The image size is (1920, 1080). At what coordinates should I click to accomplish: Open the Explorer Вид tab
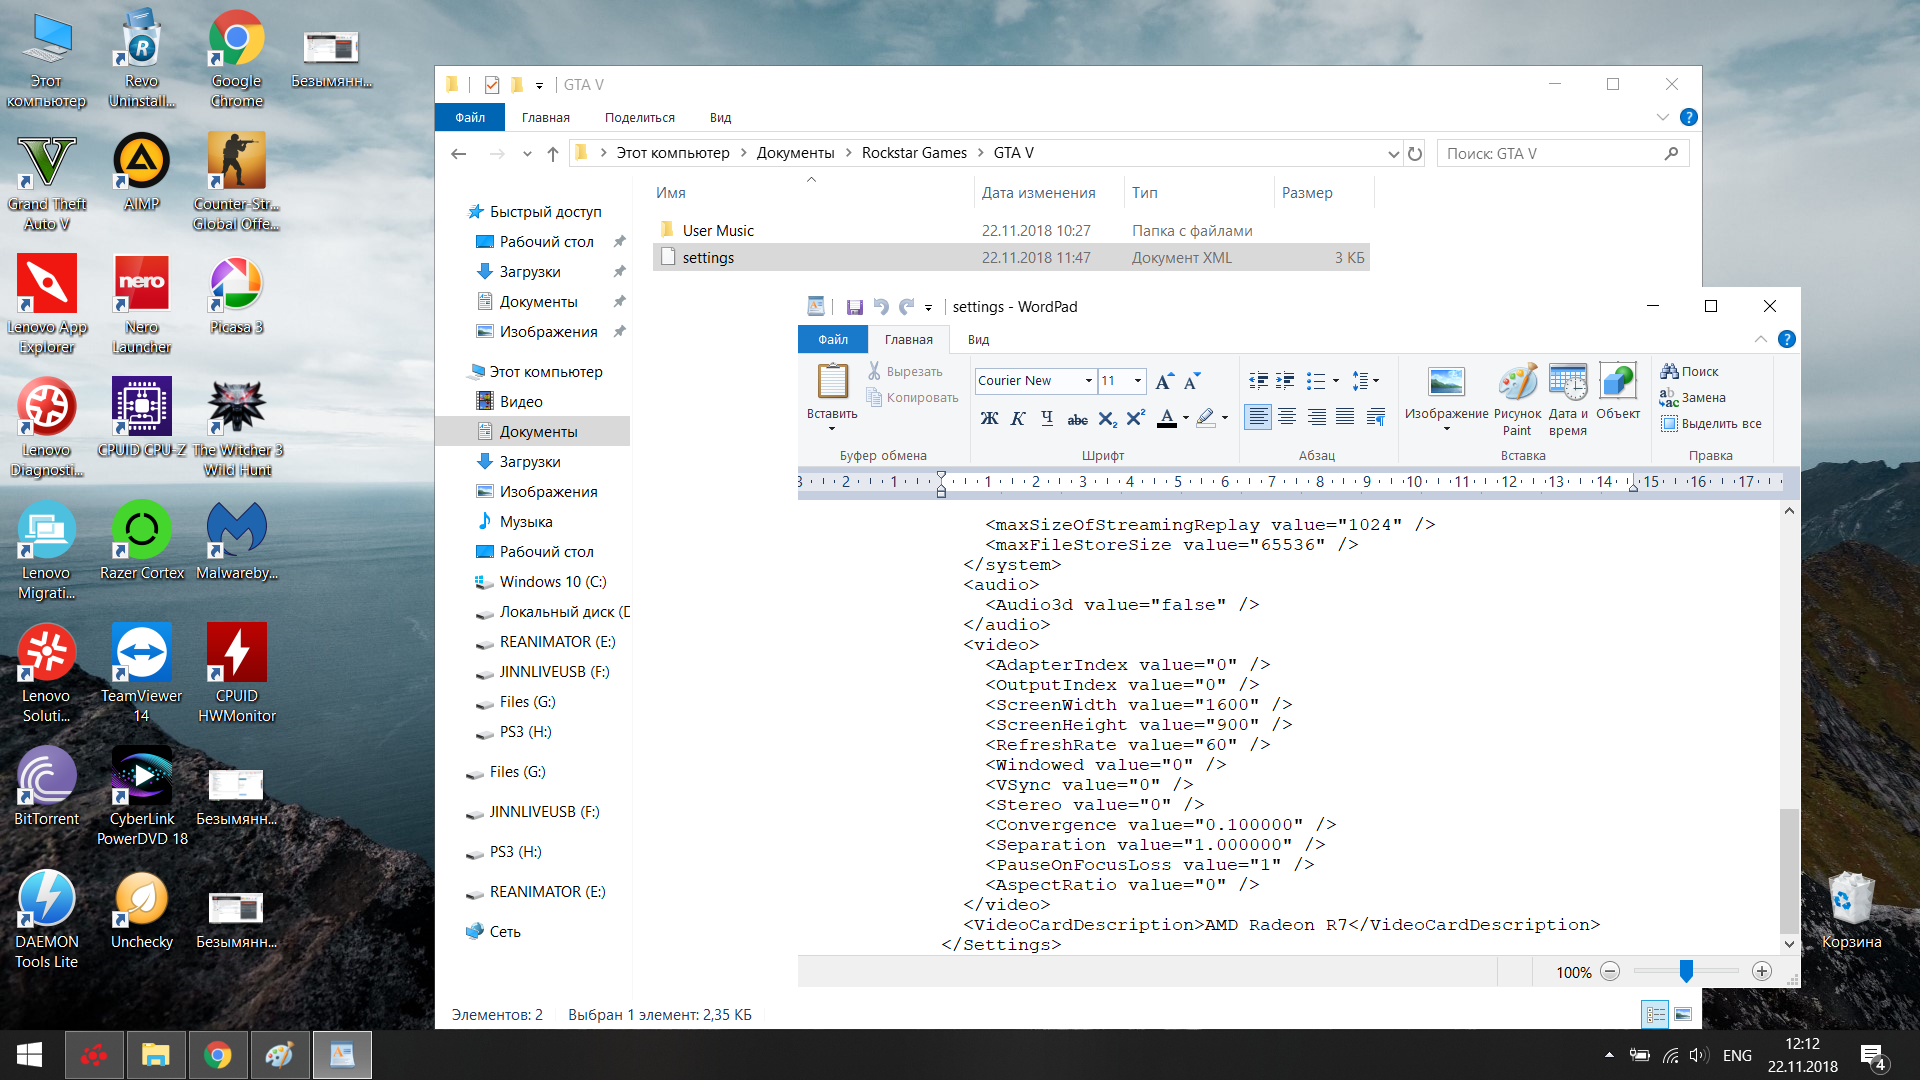(x=720, y=117)
